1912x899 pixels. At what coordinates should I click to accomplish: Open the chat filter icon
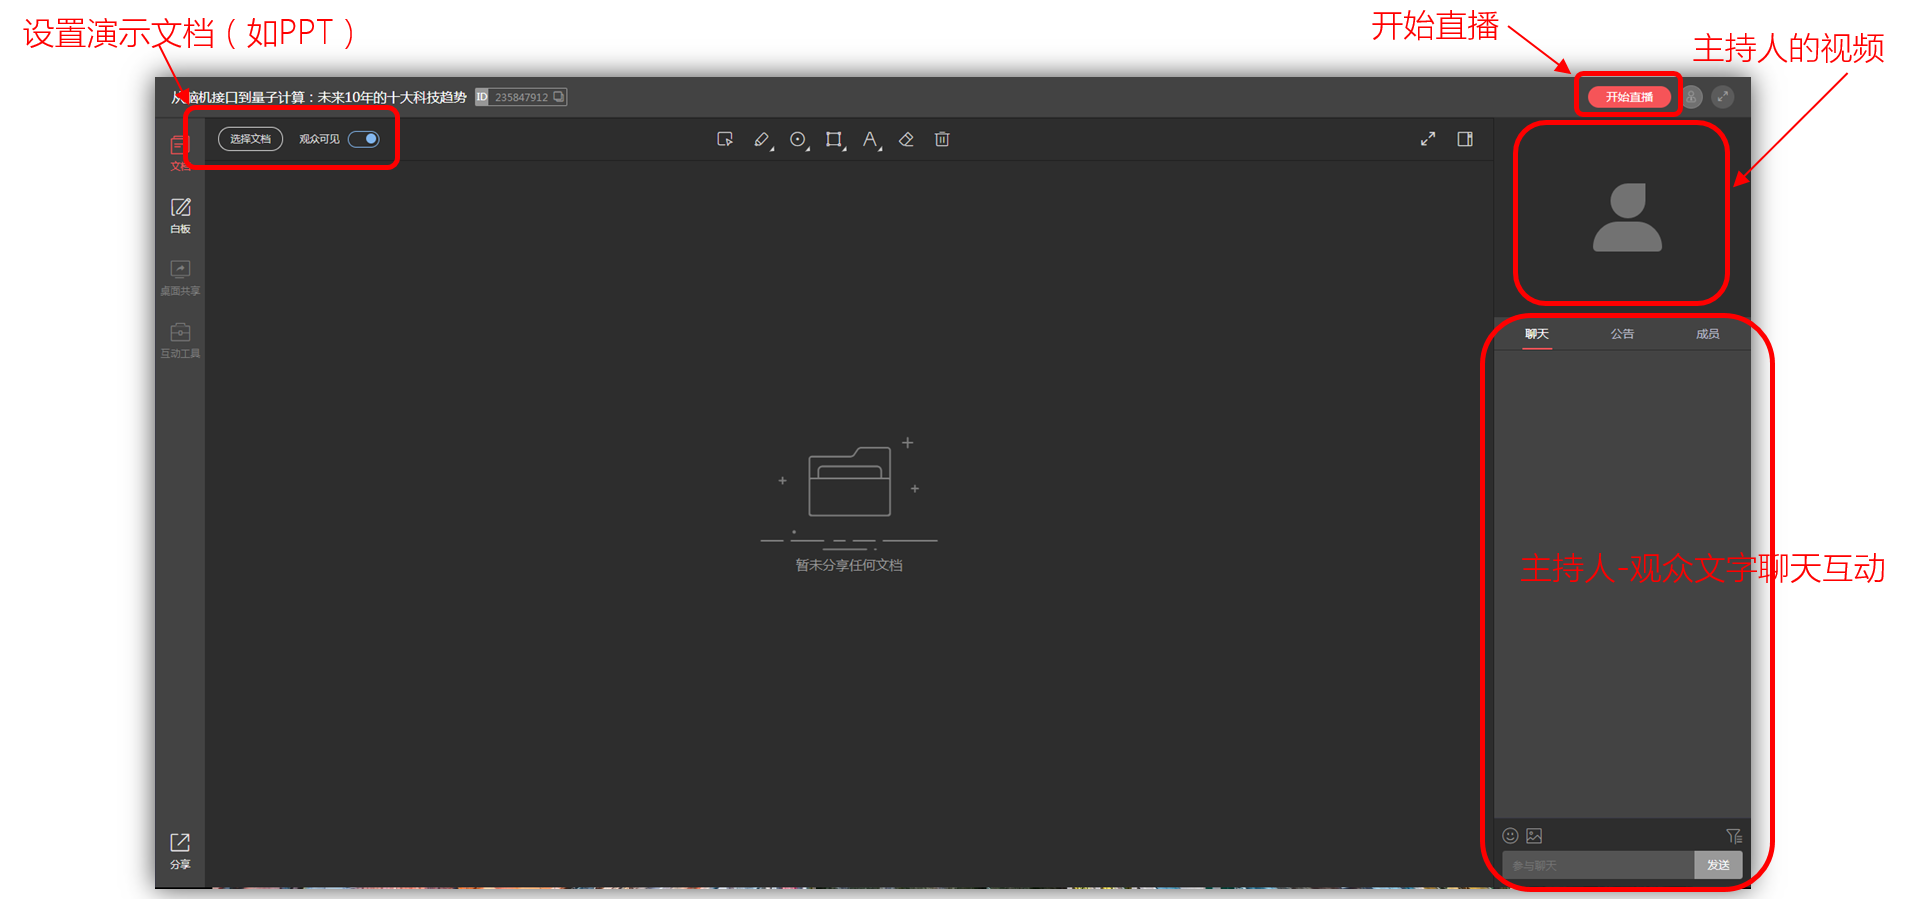tap(1734, 836)
